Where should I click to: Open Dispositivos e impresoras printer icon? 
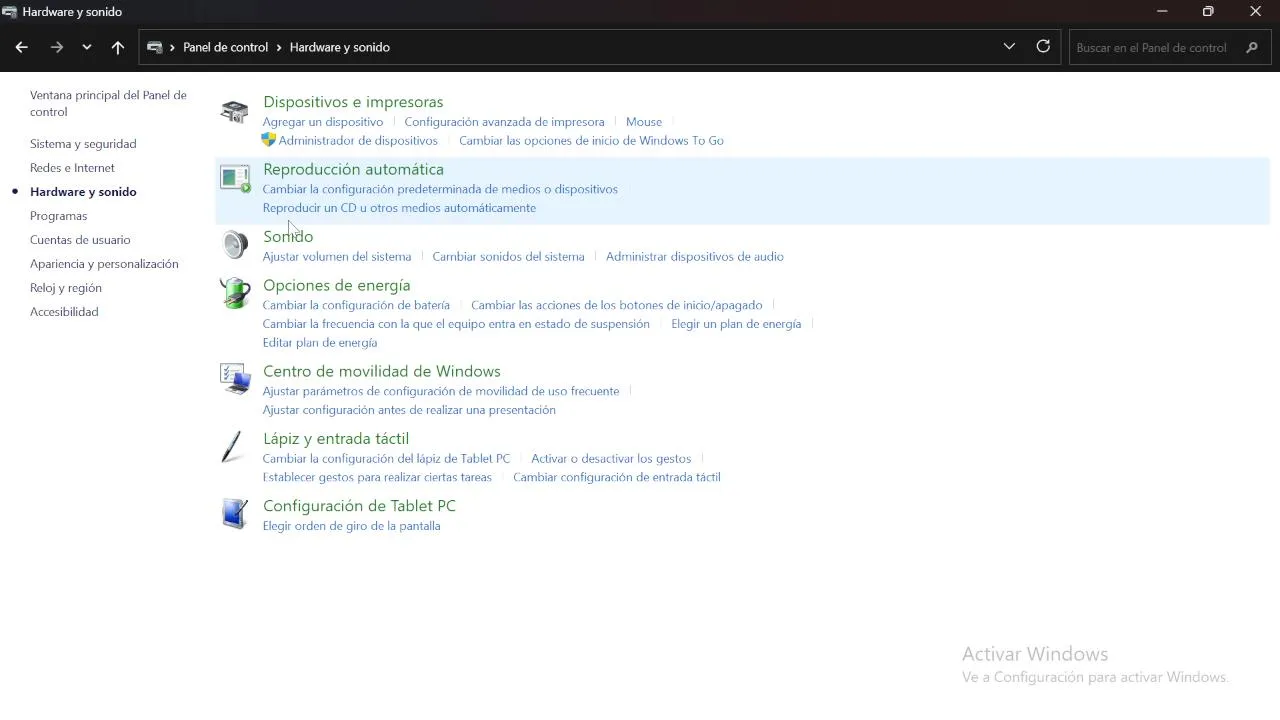234,112
